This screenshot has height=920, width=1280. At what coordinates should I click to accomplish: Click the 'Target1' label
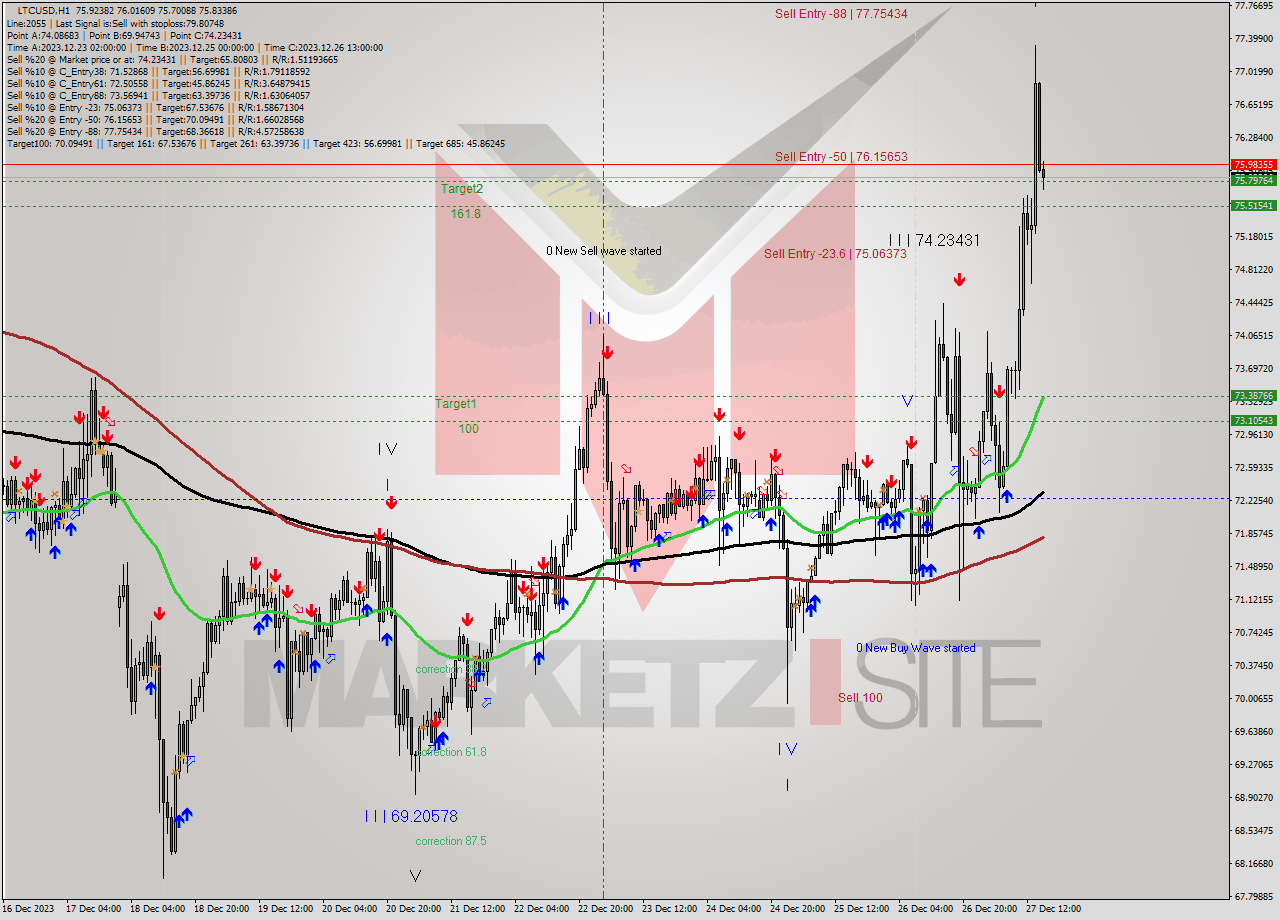pyautogui.click(x=456, y=403)
